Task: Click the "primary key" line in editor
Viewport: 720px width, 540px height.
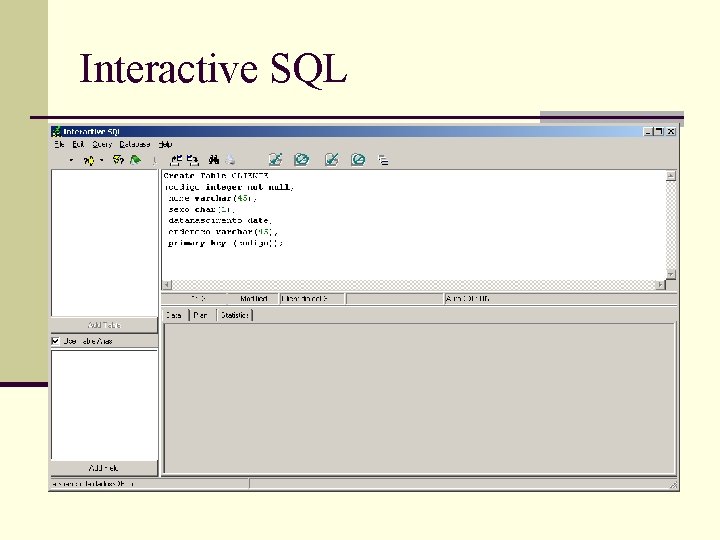Action: (x=225, y=243)
